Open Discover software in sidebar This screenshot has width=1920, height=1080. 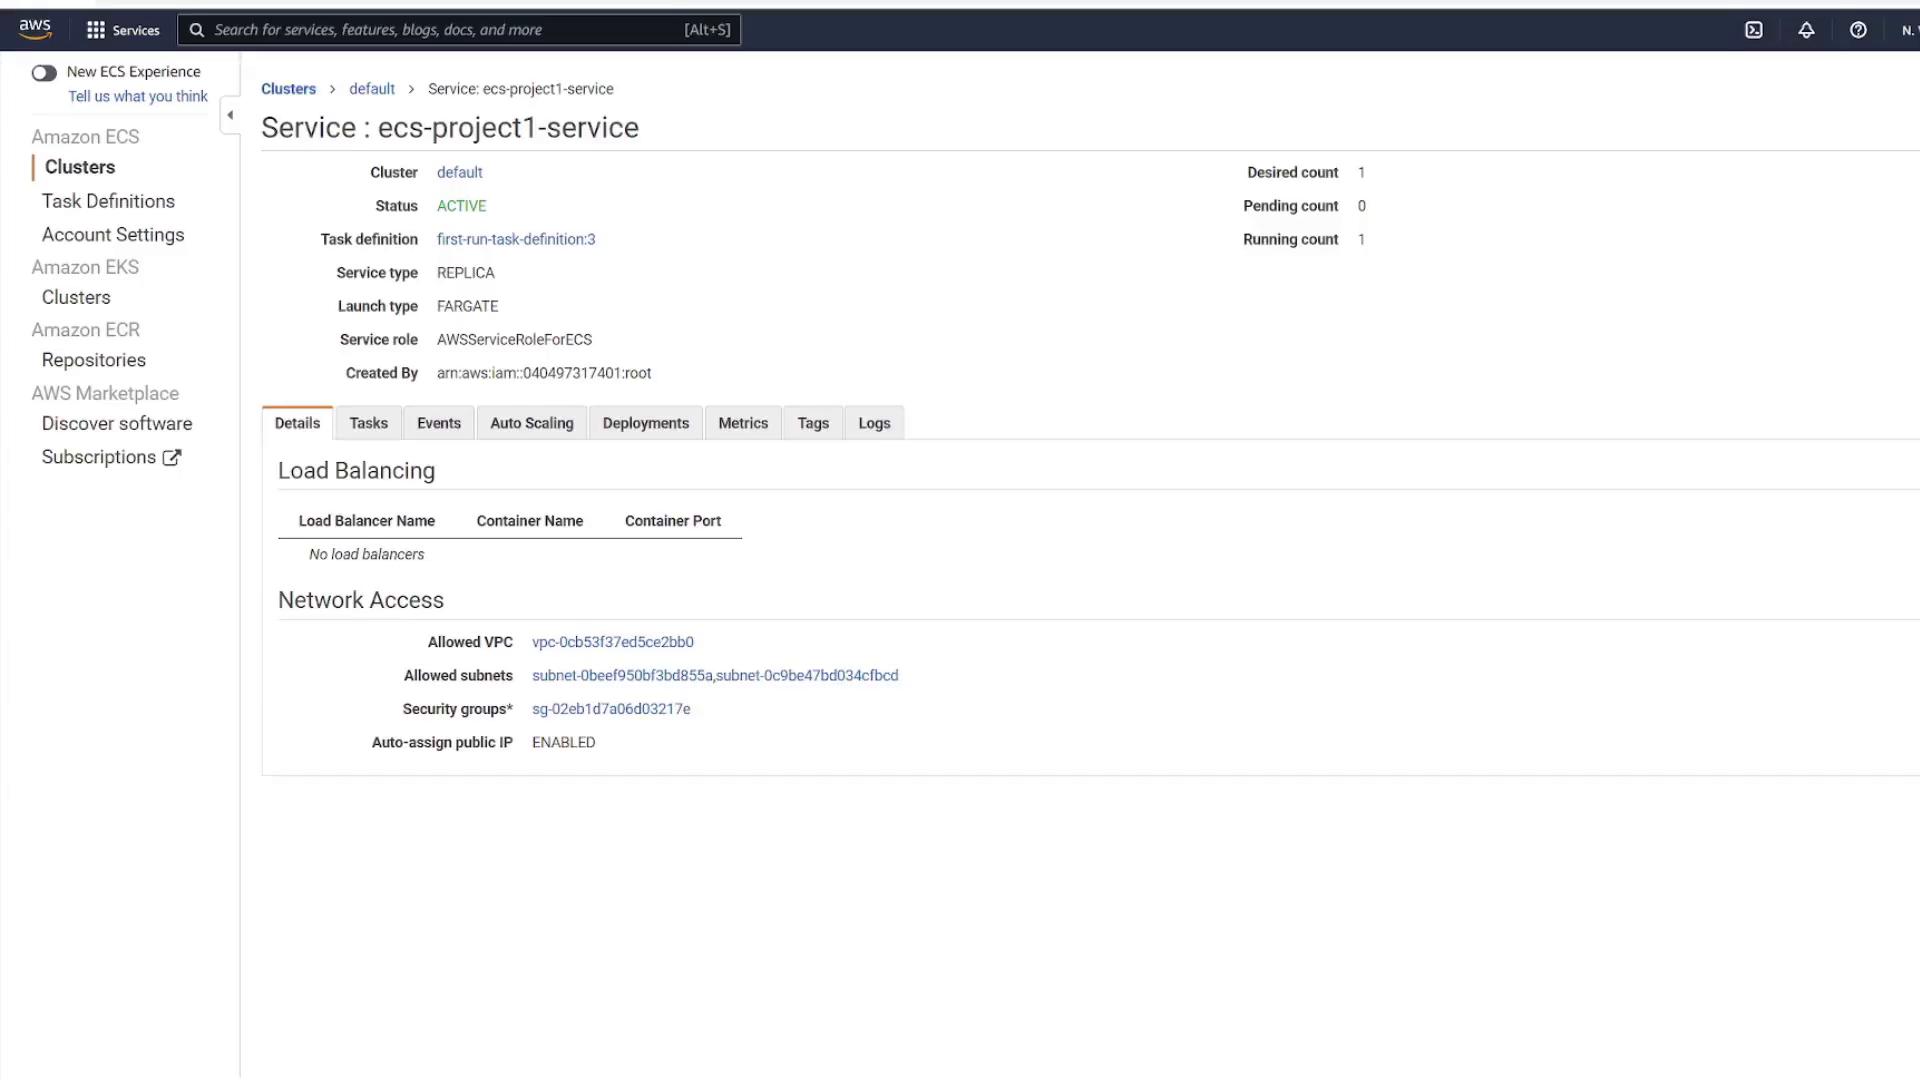pyautogui.click(x=117, y=423)
